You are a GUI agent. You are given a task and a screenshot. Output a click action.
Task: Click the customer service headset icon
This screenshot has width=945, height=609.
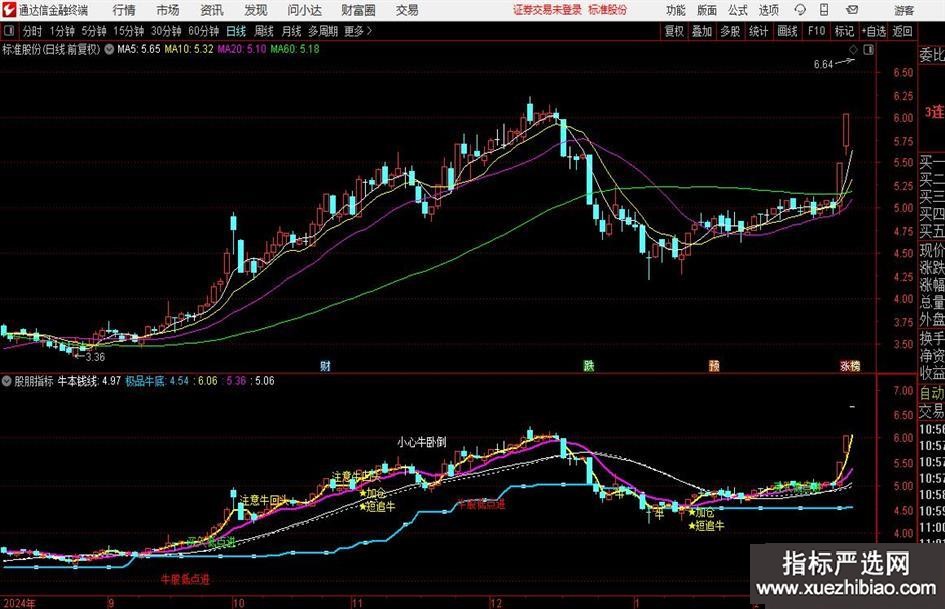(x=800, y=10)
